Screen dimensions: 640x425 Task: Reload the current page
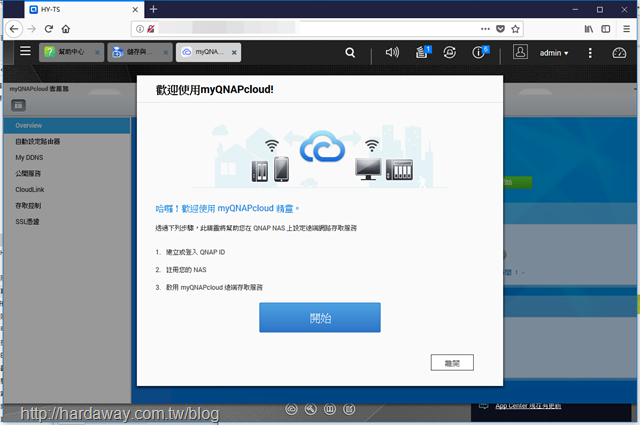(49, 29)
